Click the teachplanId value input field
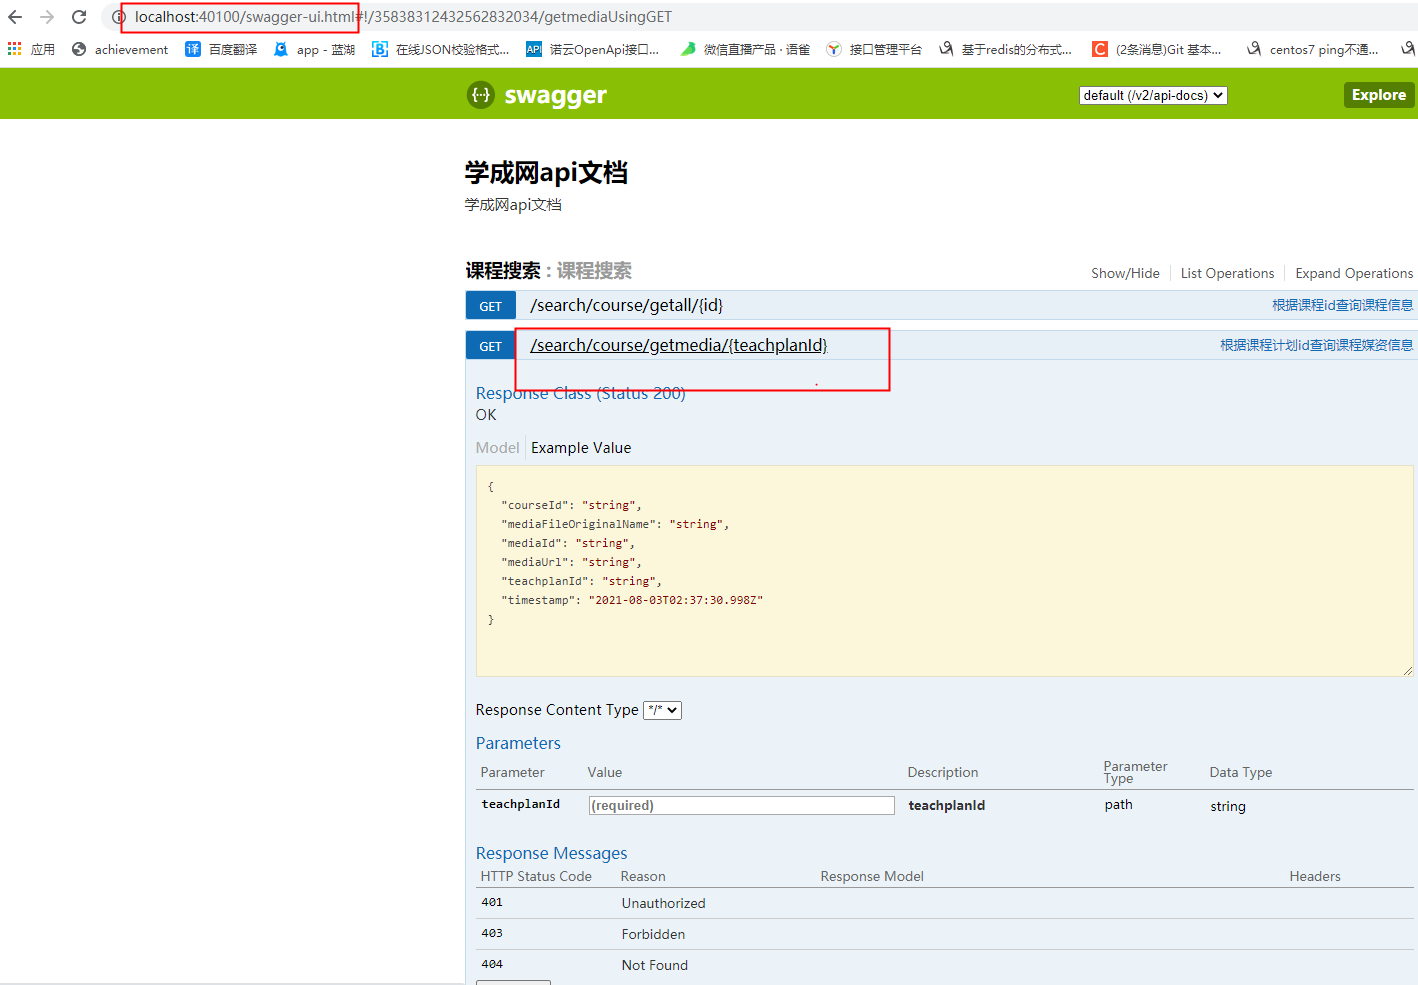Screen dimensions: 1418x985 (x=741, y=805)
